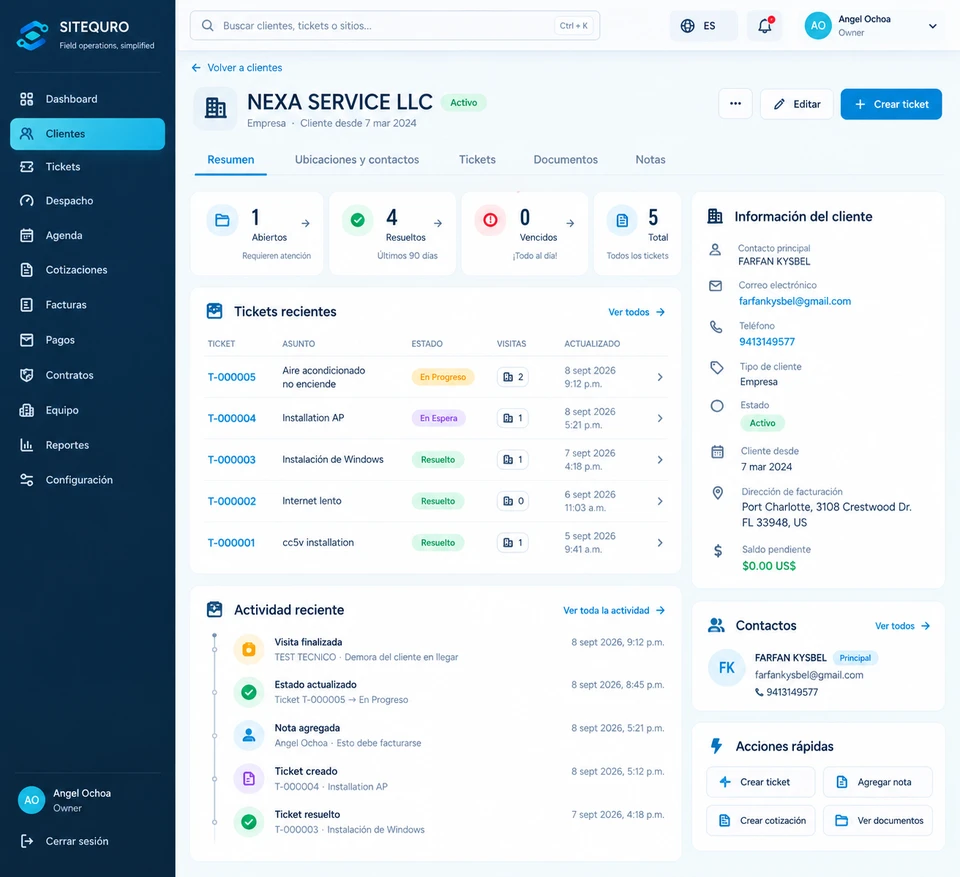Open ticket link T-000001
The image size is (960, 877).
[231, 543]
